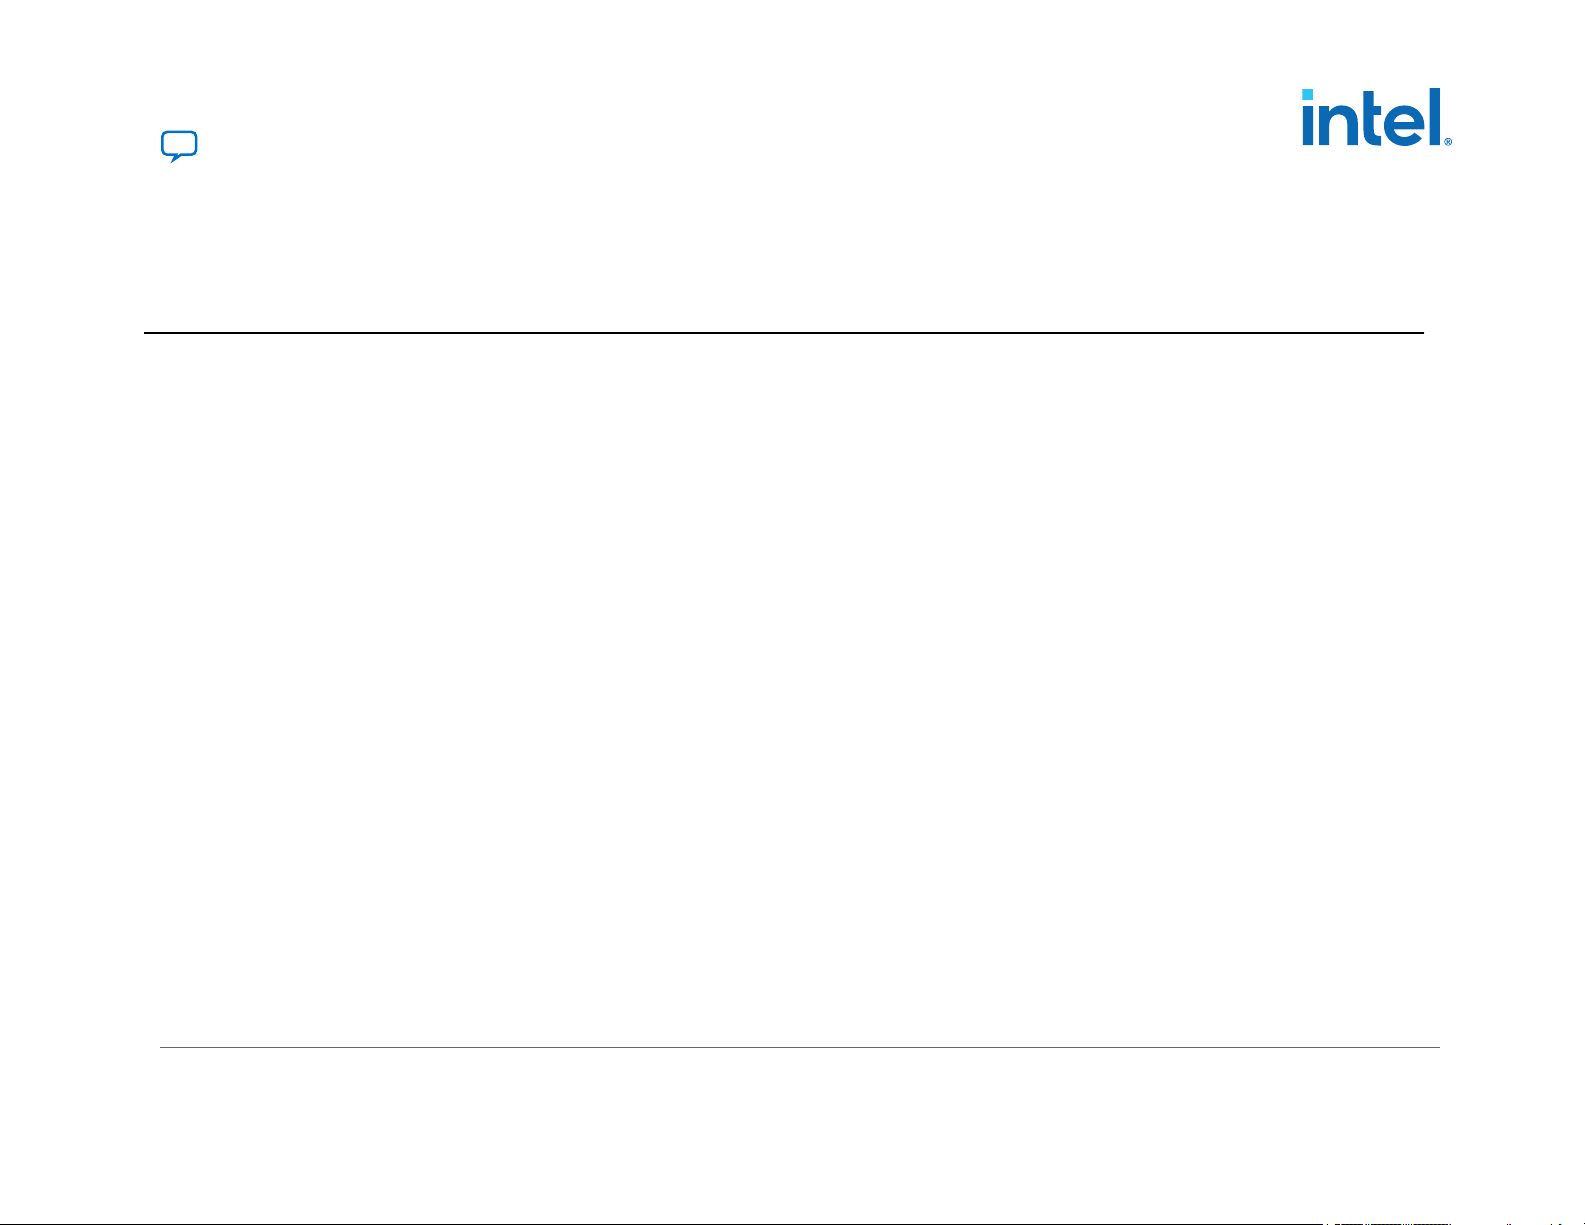Click the middle of the gray footer line

800,1048
